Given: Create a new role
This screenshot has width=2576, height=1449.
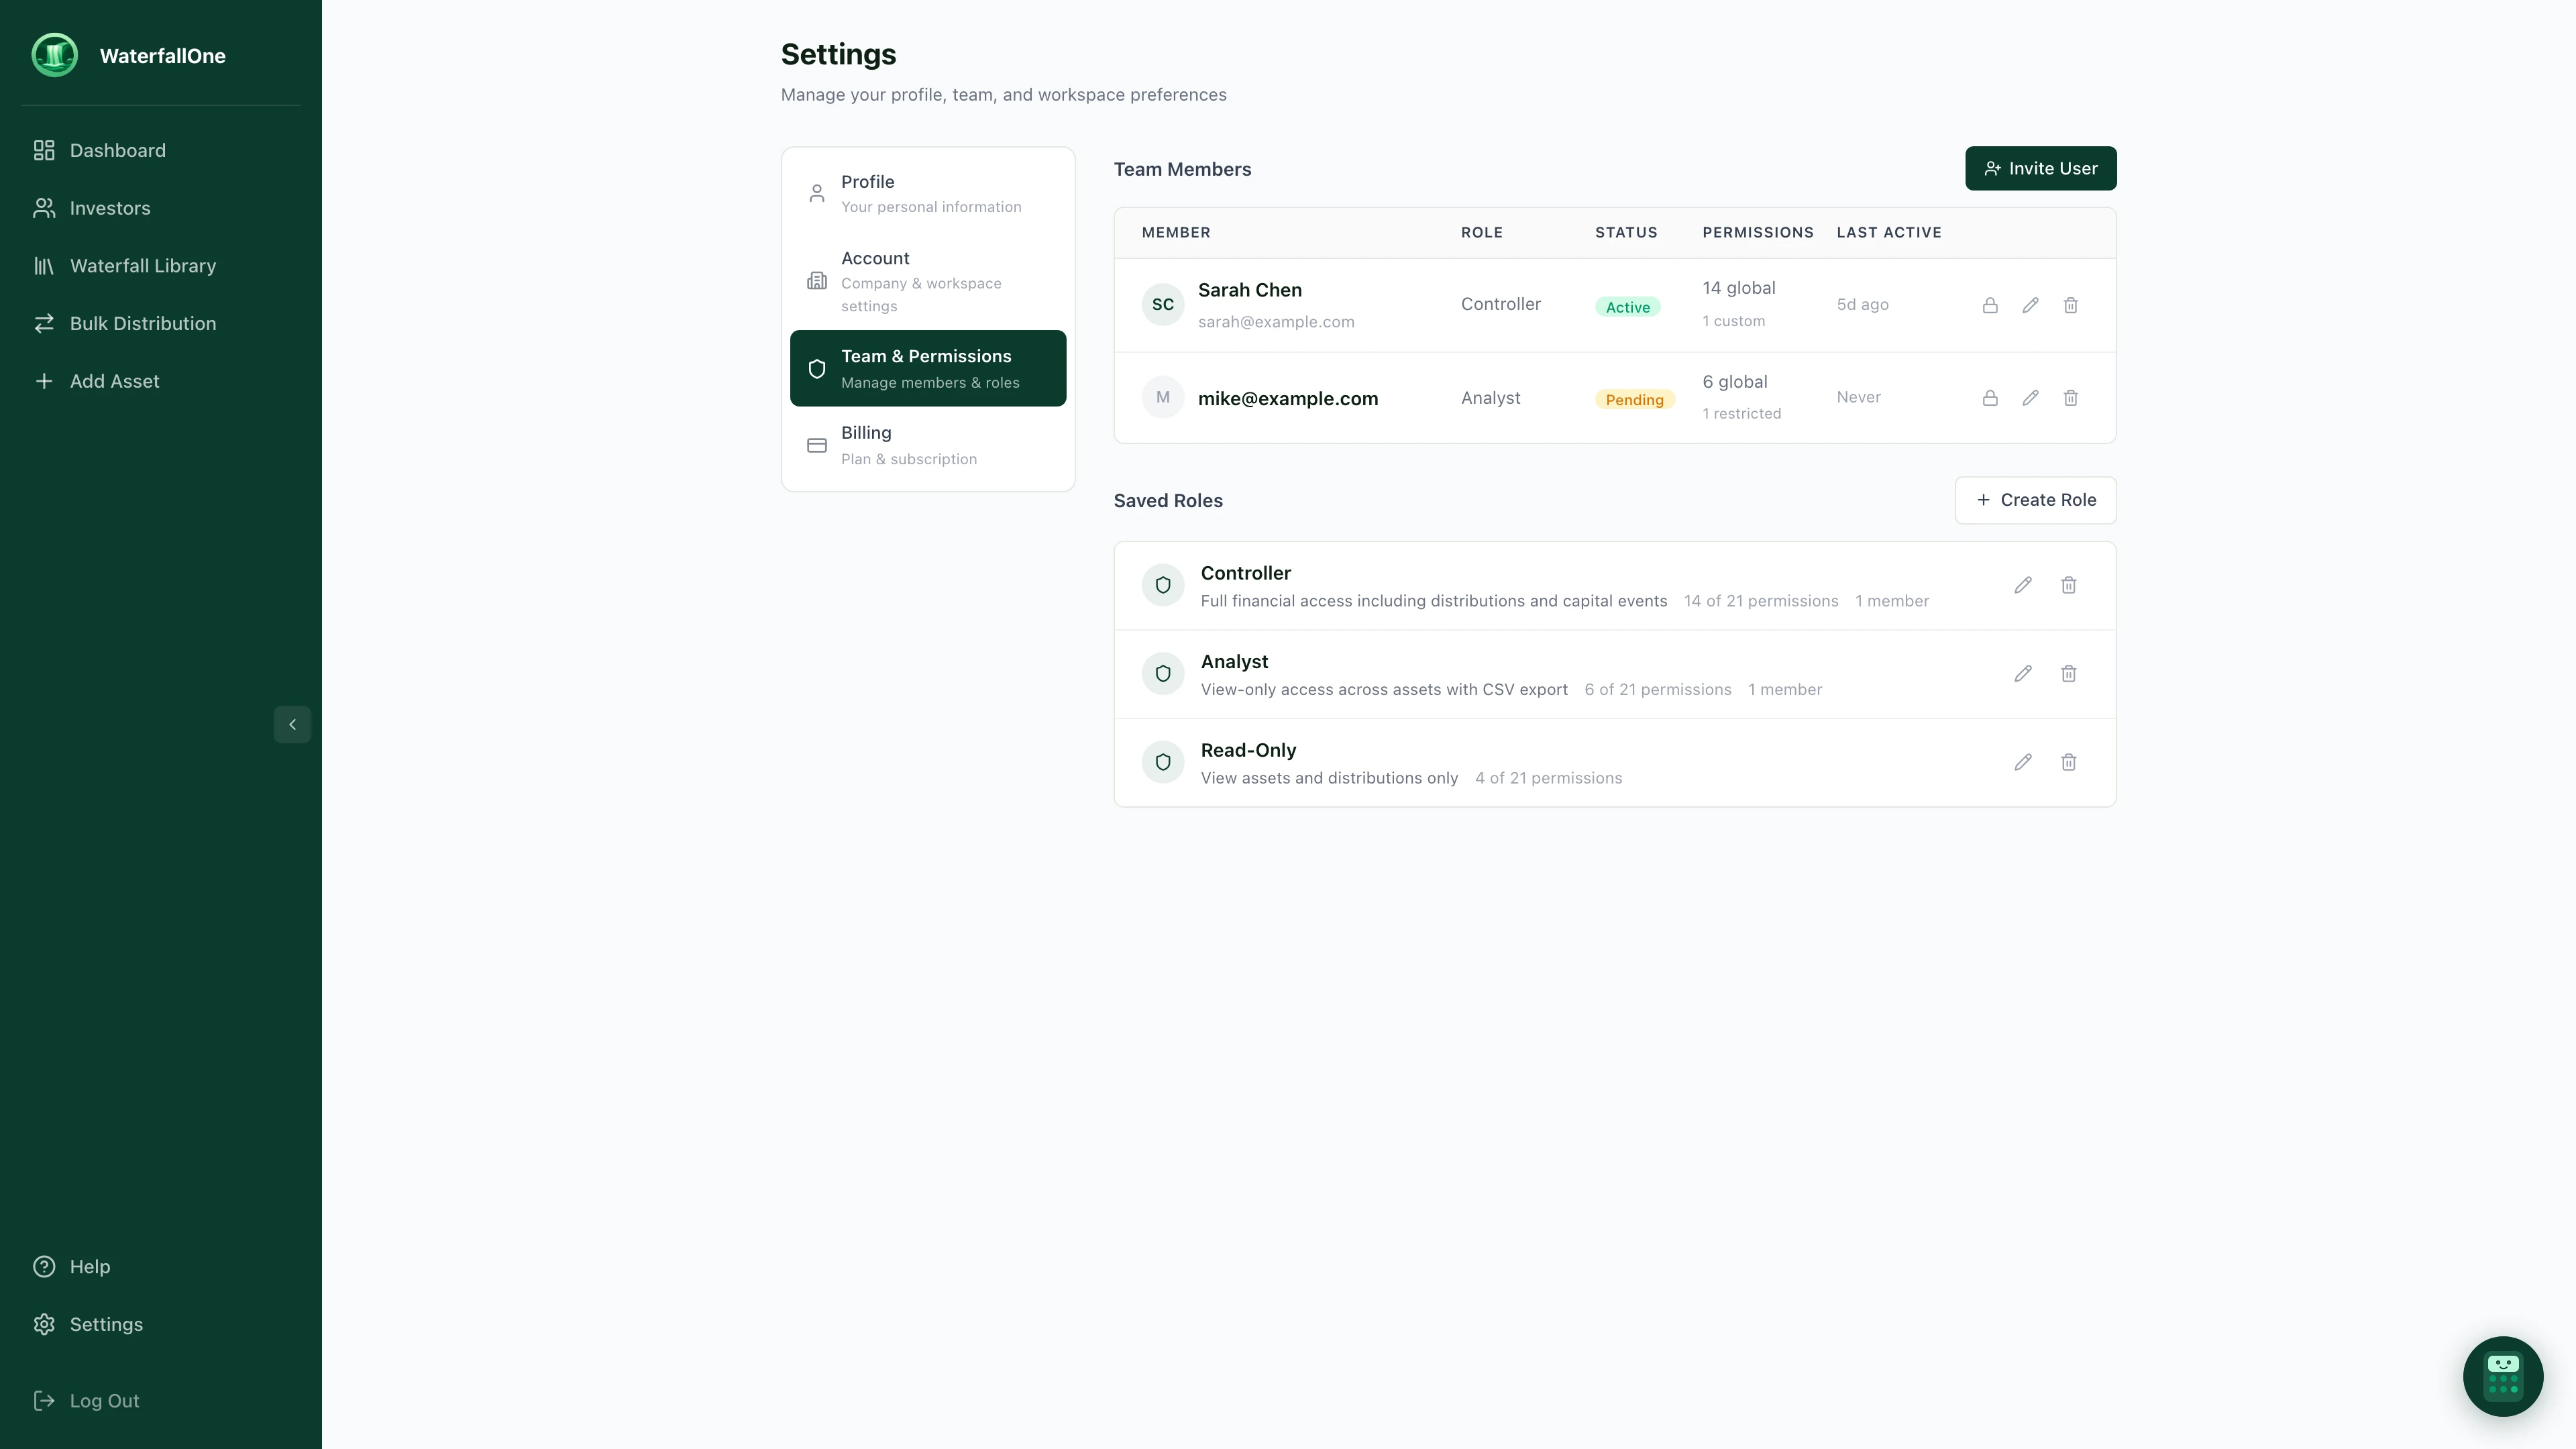Looking at the screenshot, I should pyautogui.click(x=2035, y=500).
